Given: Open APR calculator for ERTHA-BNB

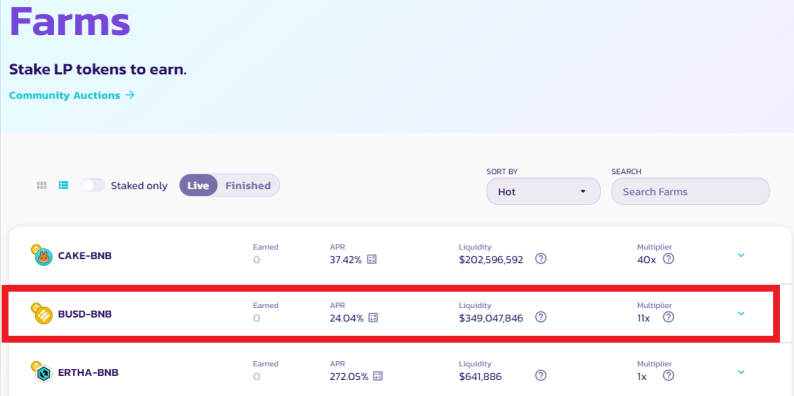Looking at the screenshot, I should pos(378,376).
